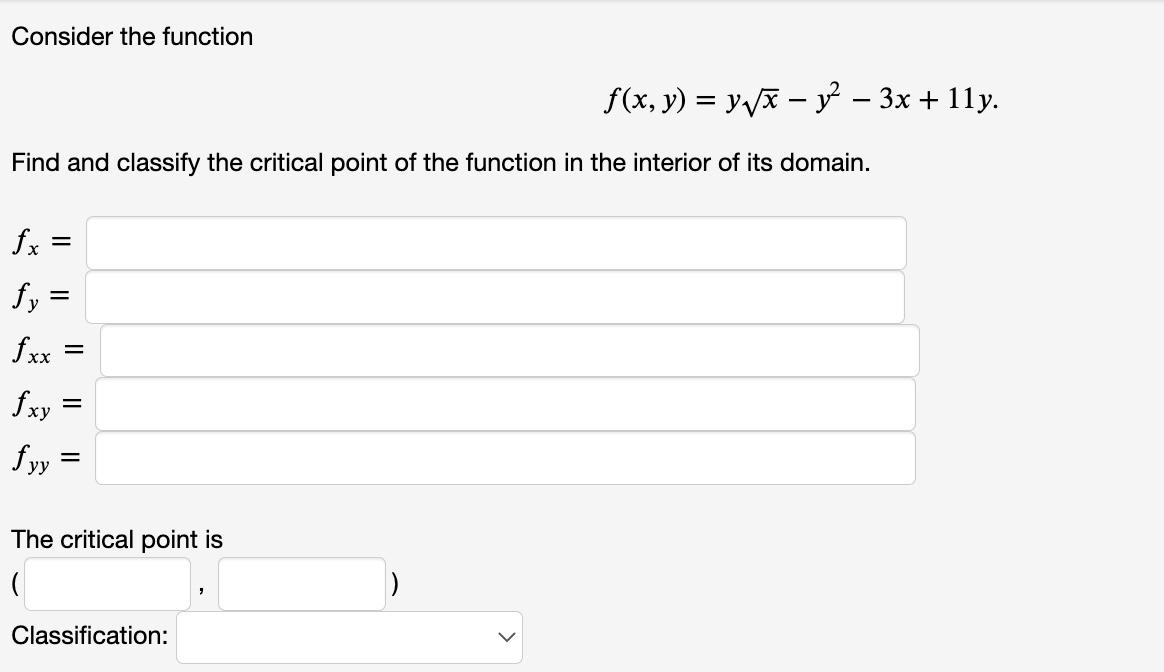
Task: Click the f_xy equals label
Action: coord(46,405)
